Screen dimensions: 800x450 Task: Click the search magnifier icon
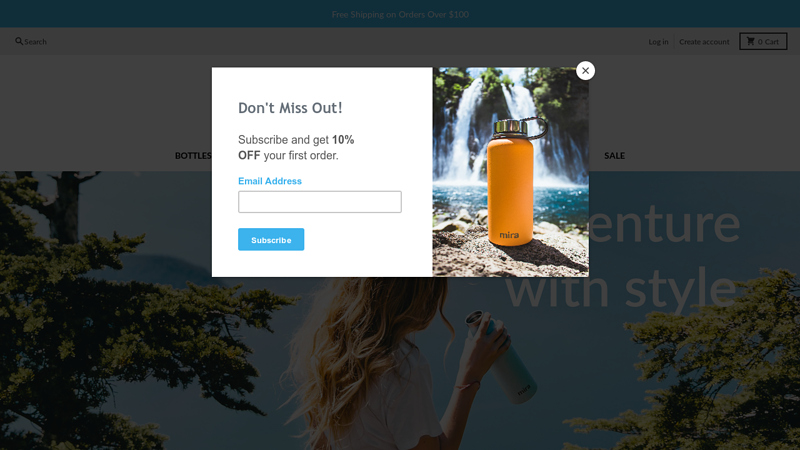(x=19, y=41)
